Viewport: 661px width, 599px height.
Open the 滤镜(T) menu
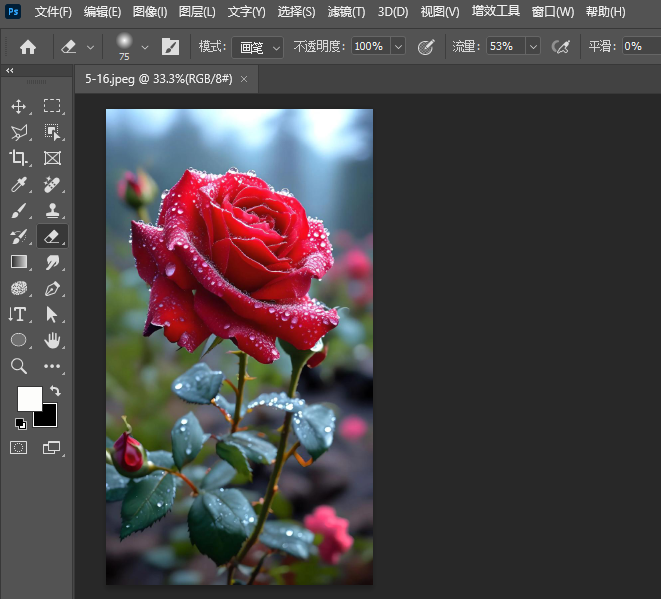(x=347, y=12)
